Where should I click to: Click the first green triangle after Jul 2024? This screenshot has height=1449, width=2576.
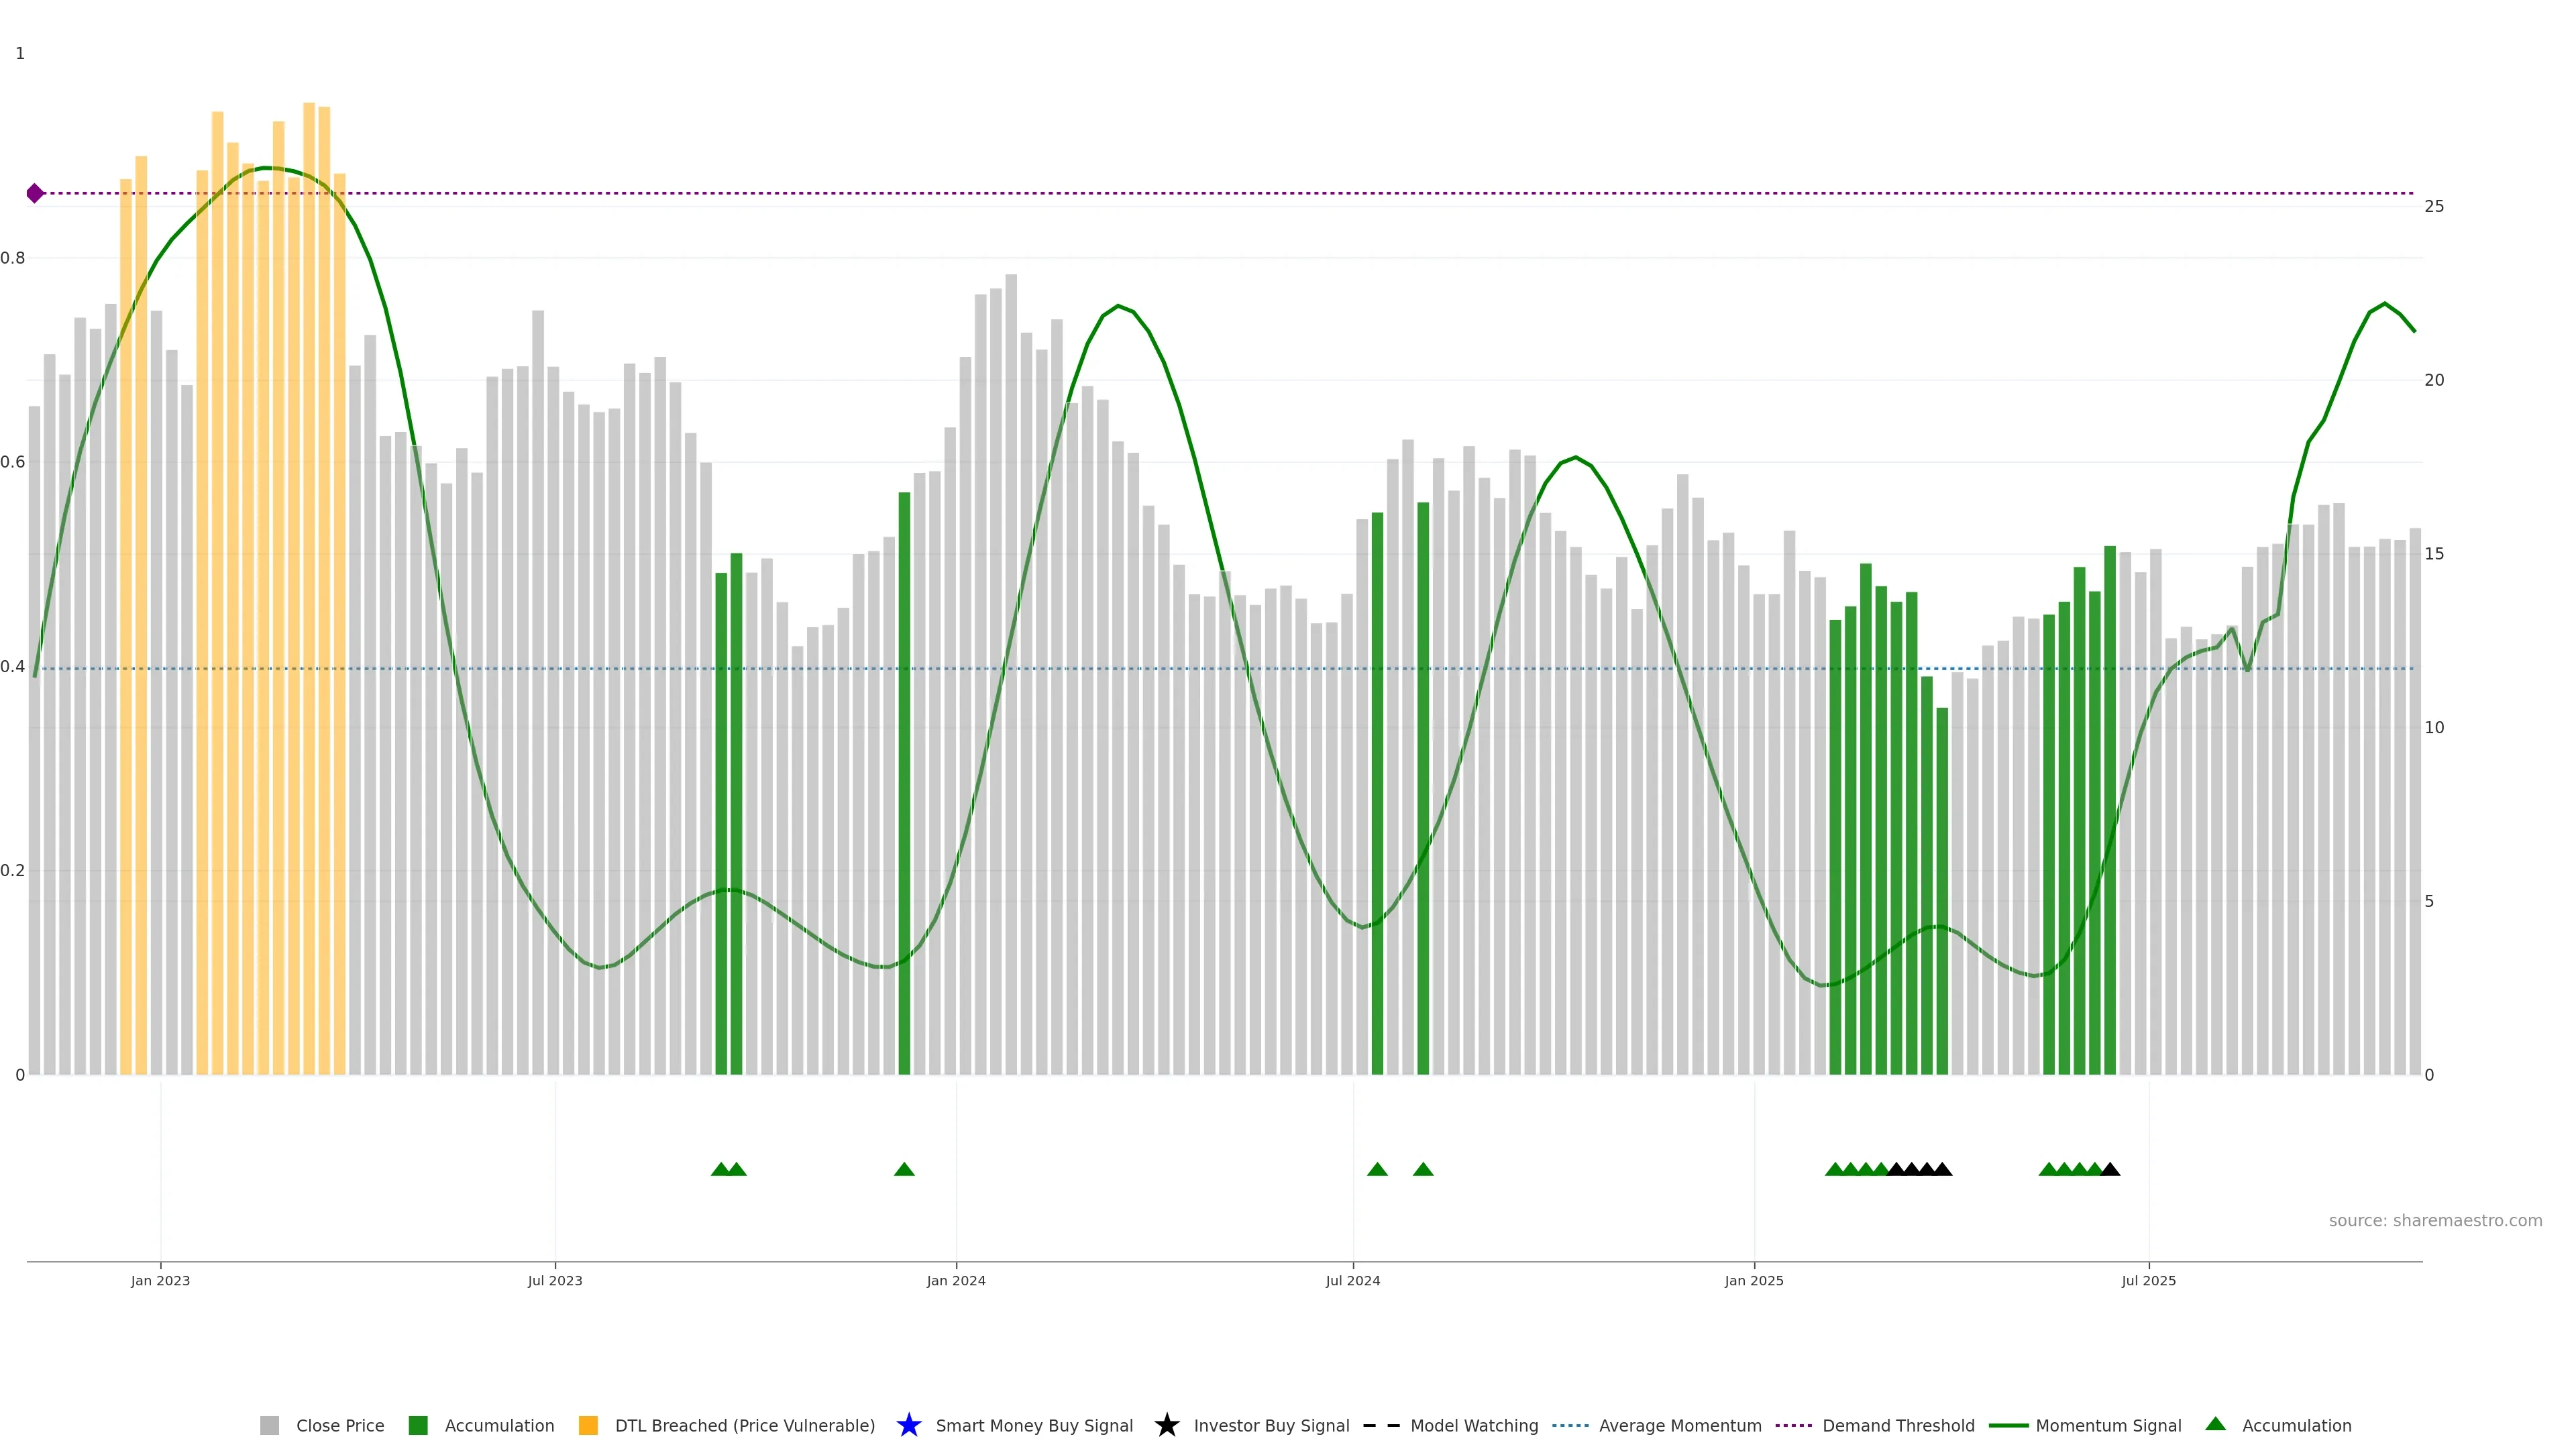tap(1377, 1169)
